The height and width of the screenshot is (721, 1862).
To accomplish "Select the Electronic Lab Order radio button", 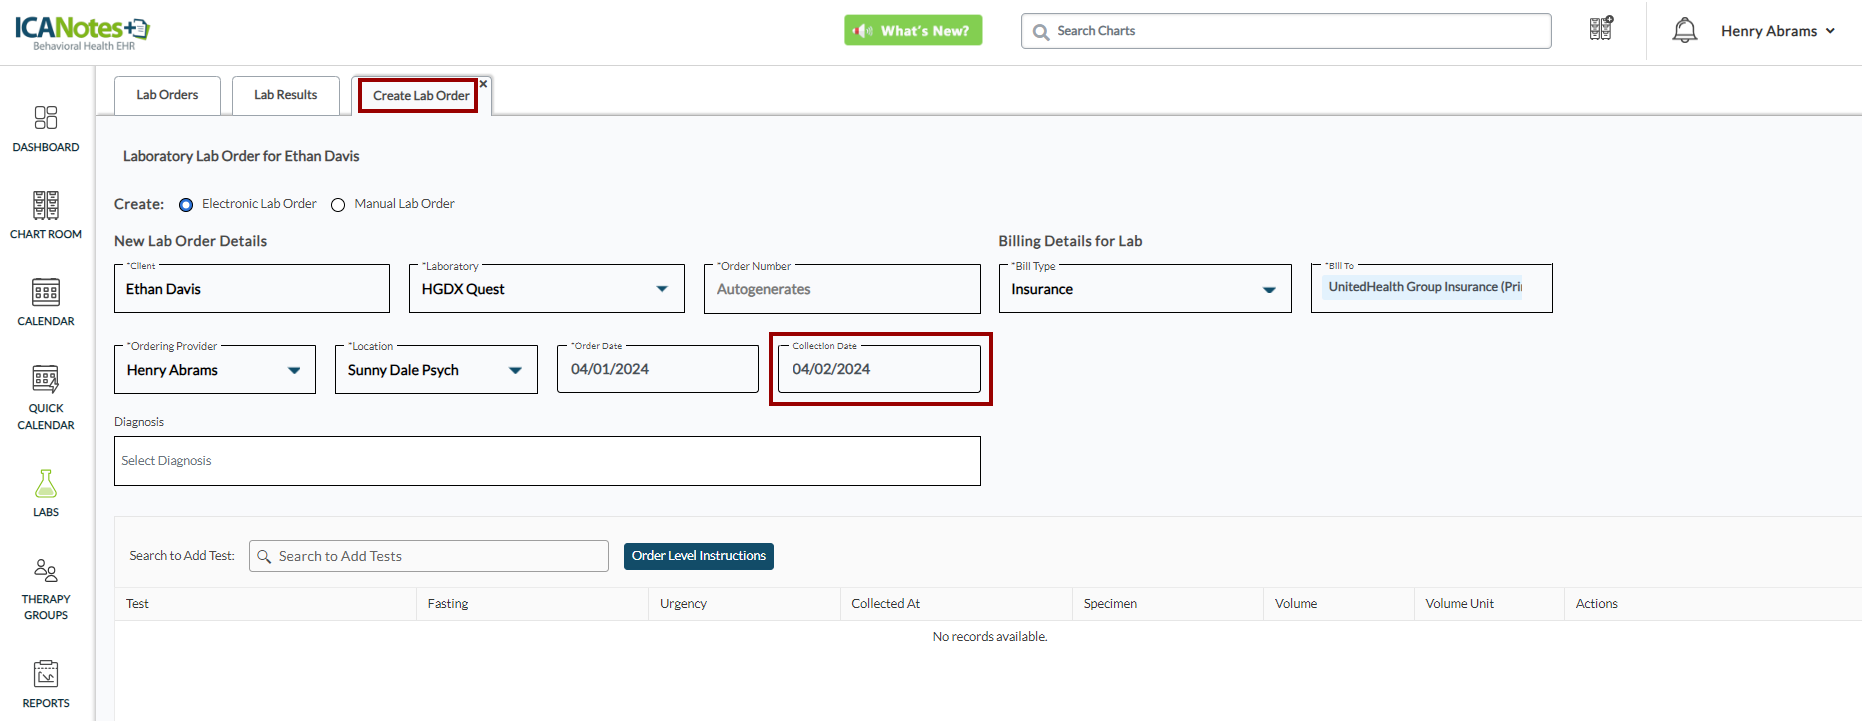I will pos(186,205).
